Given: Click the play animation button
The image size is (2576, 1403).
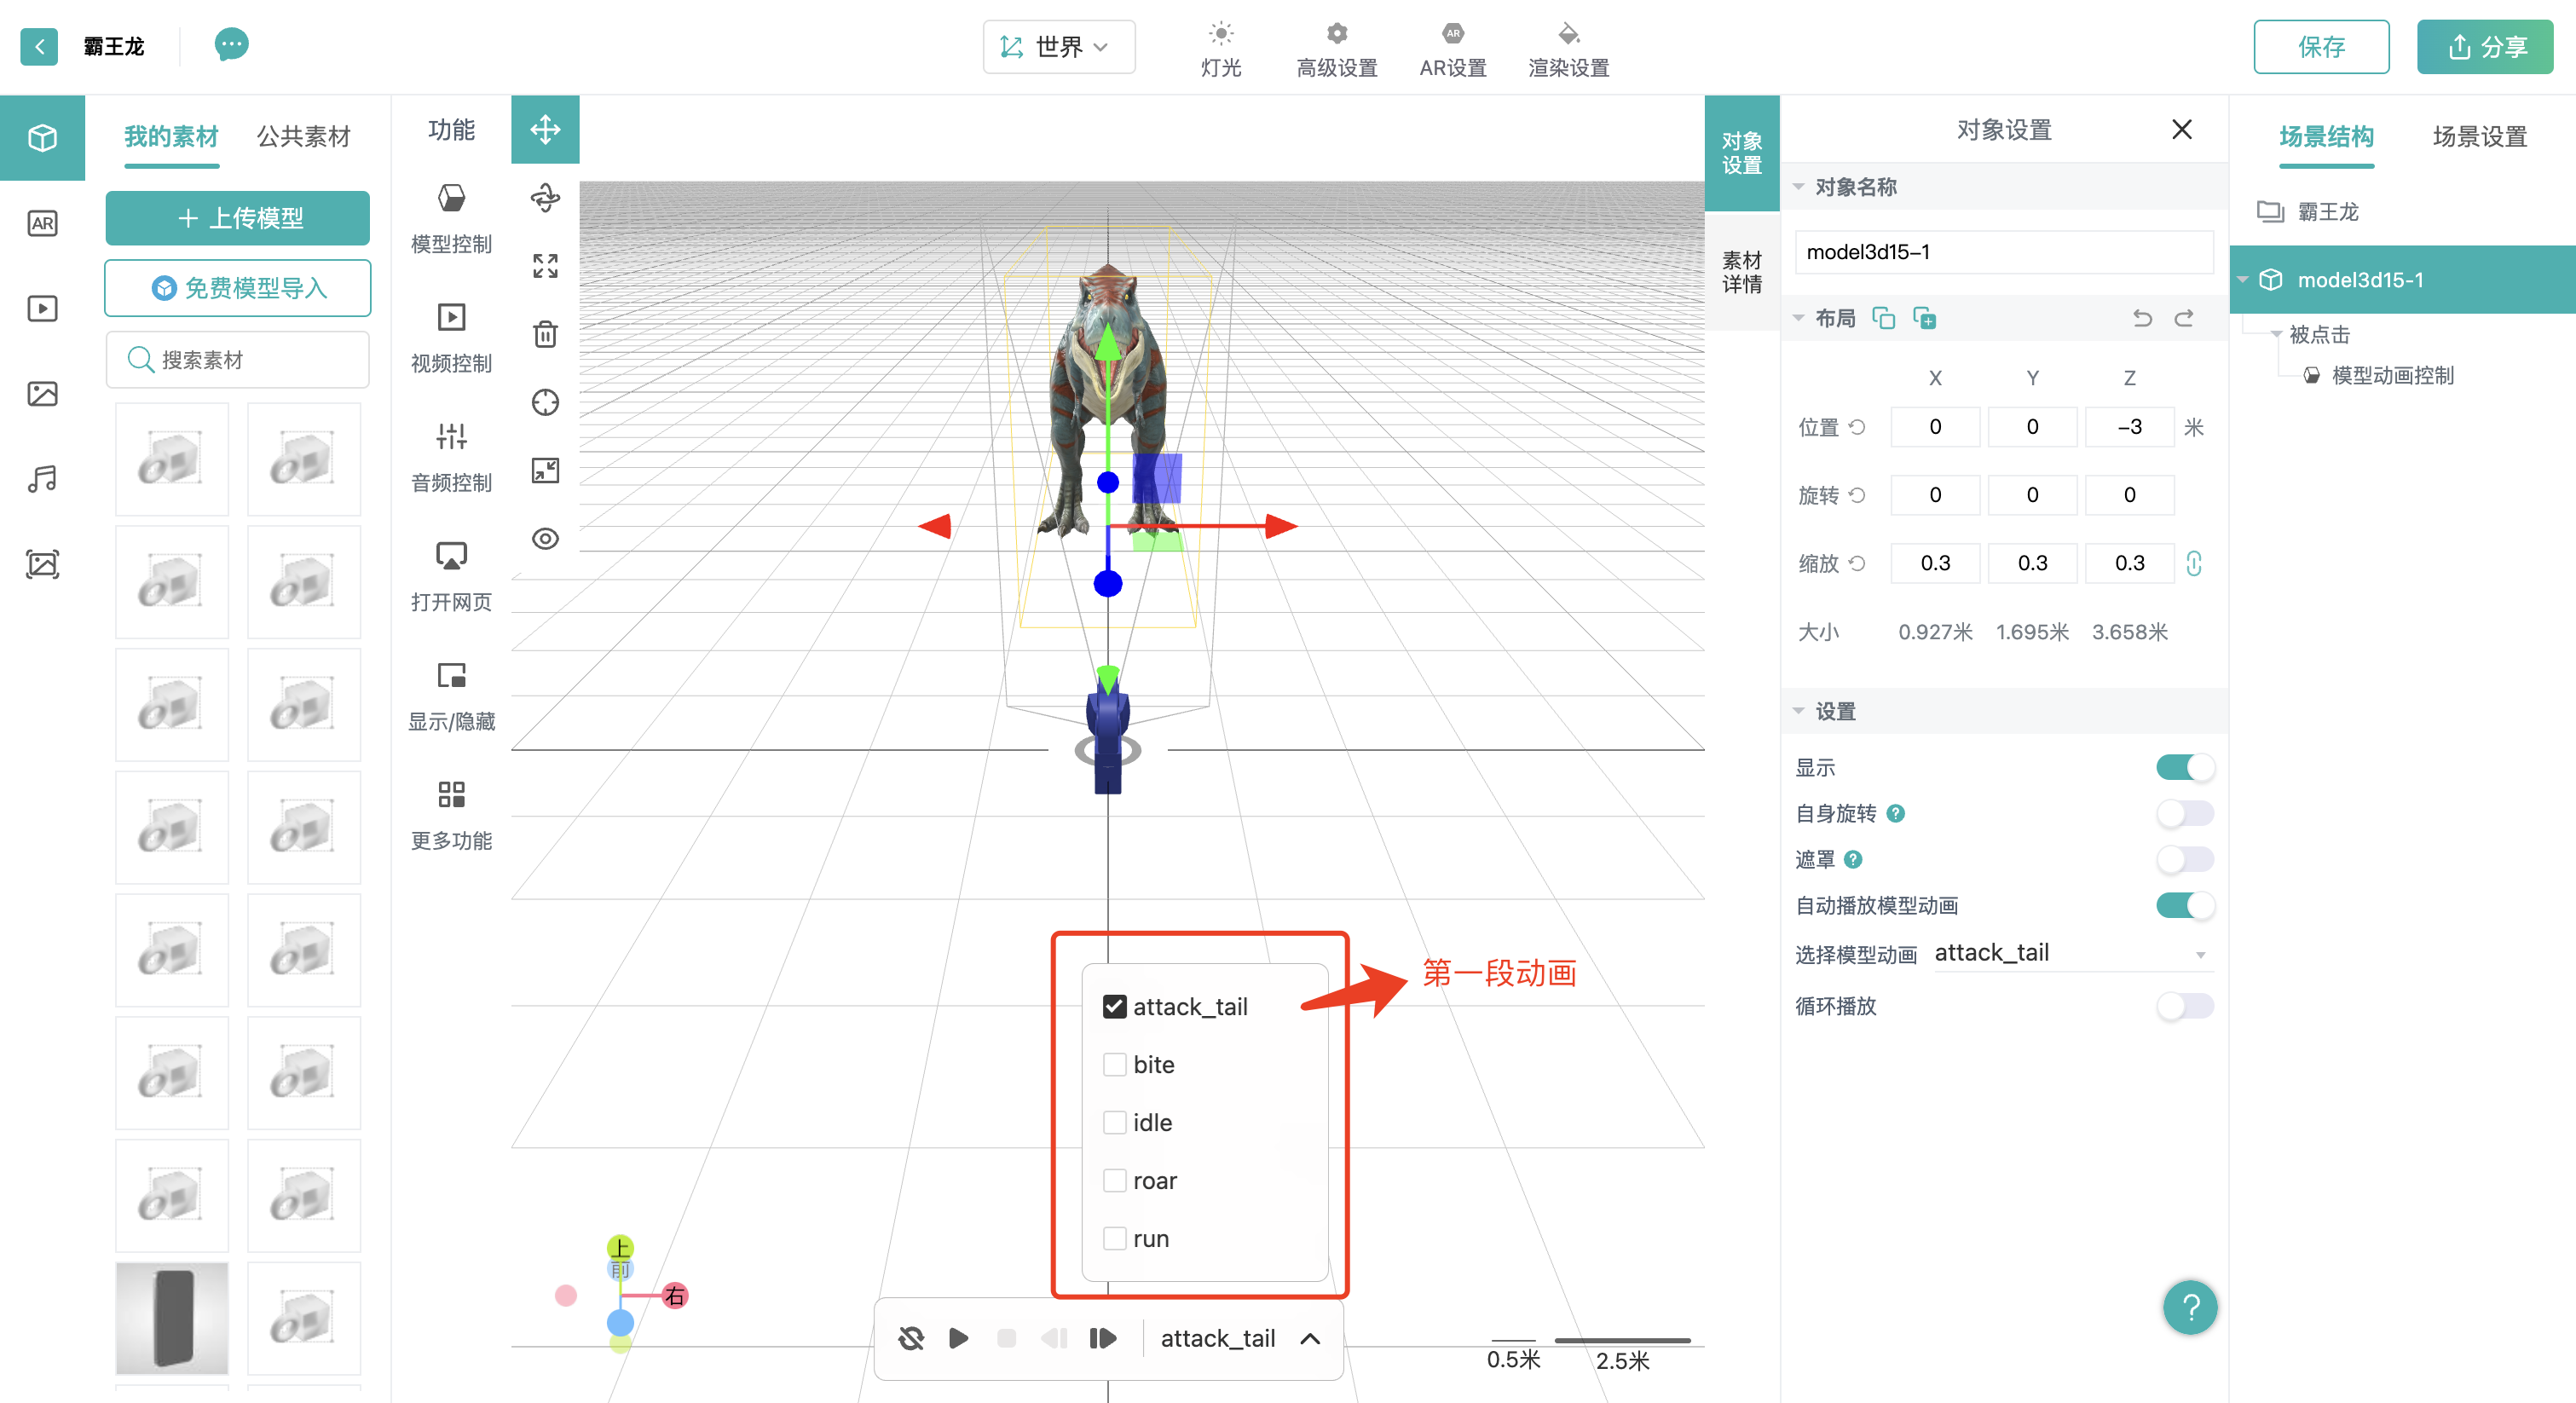Looking at the screenshot, I should point(958,1338).
